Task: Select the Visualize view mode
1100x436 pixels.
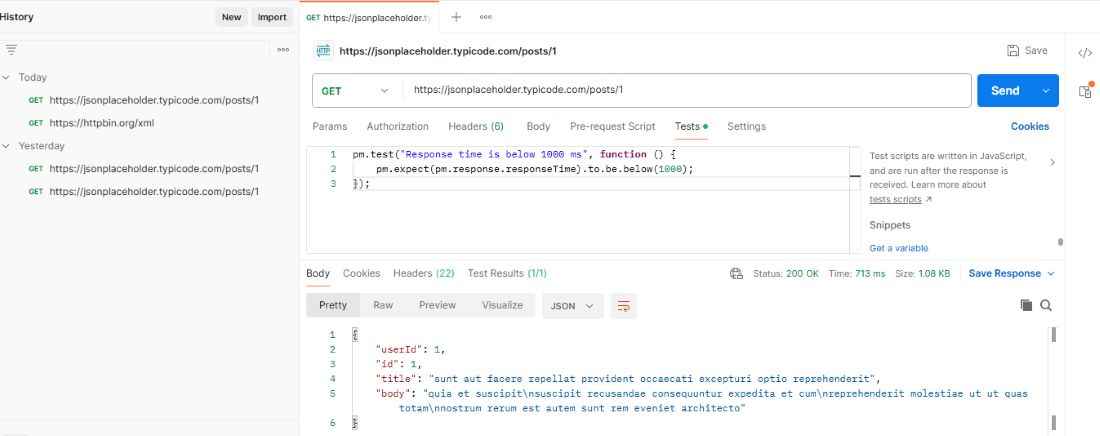Action: point(502,305)
